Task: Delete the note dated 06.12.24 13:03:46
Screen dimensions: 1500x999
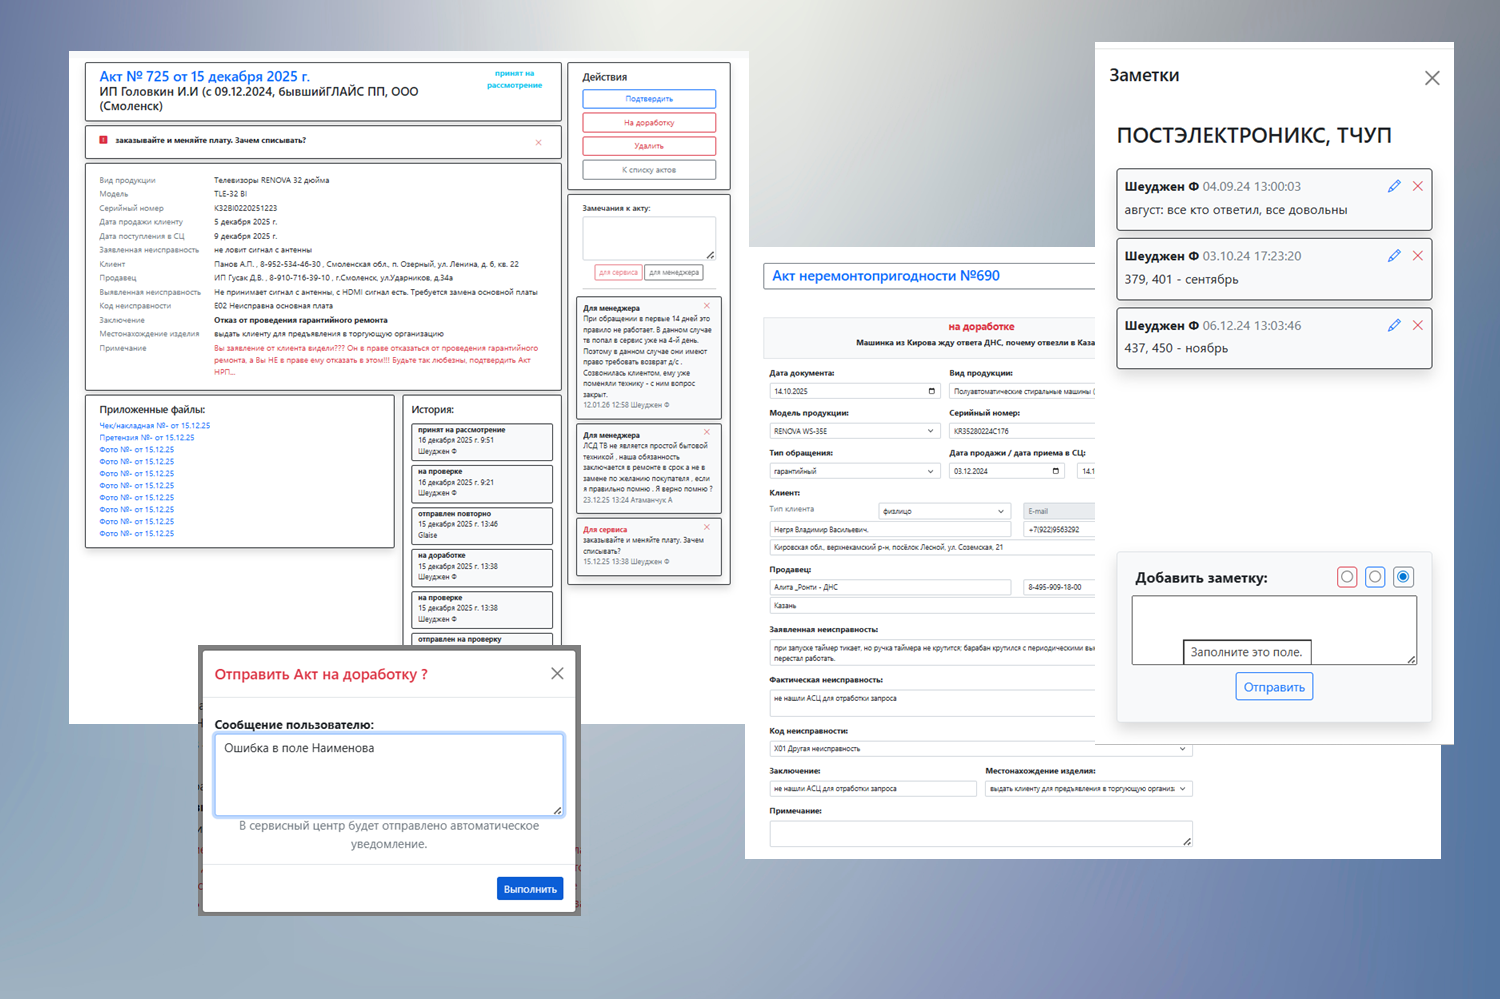Action: point(1417,325)
